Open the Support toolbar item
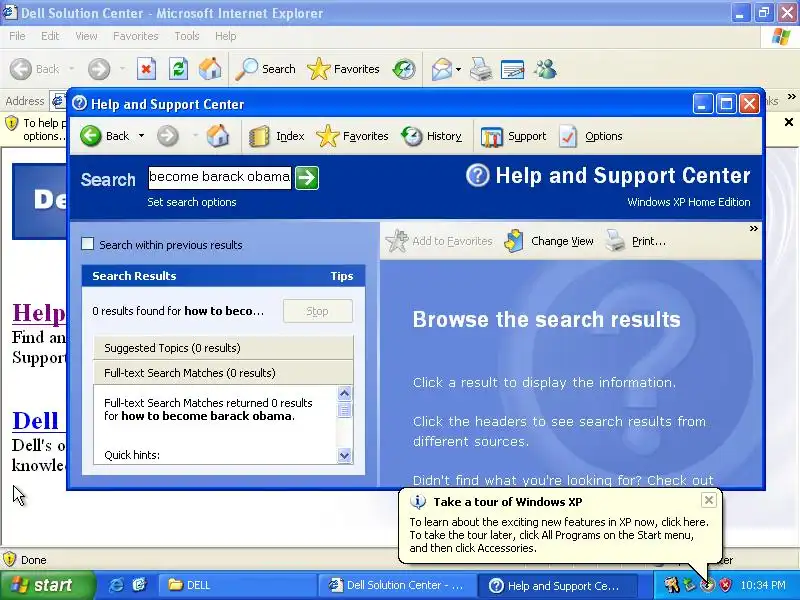Image resolution: width=800 pixels, height=600 pixels. click(513, 136)
